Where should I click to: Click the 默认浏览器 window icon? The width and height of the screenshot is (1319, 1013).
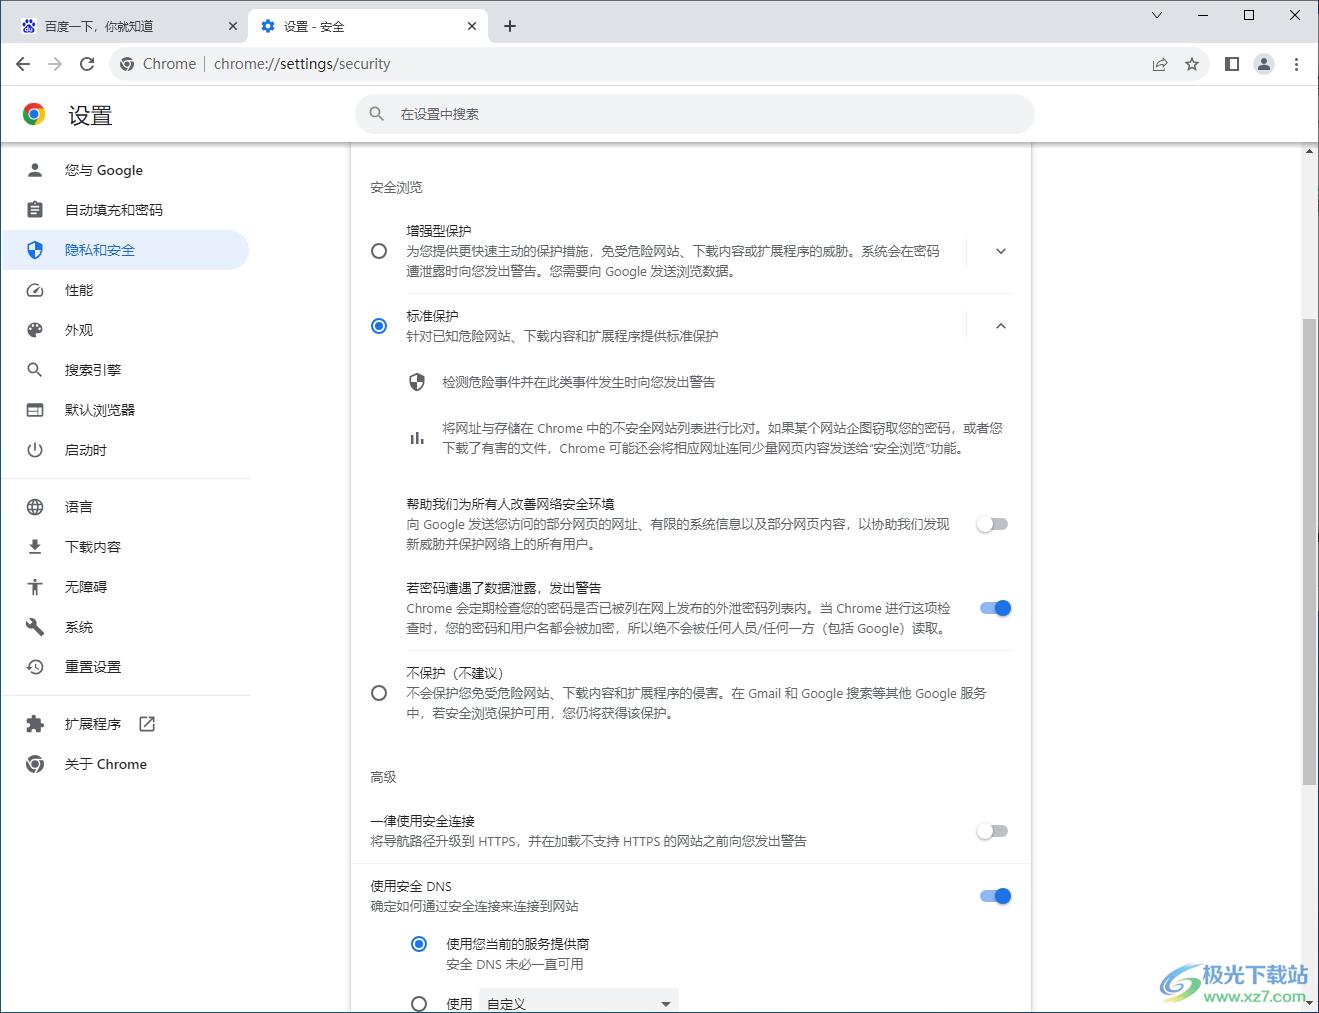point(35,410)
